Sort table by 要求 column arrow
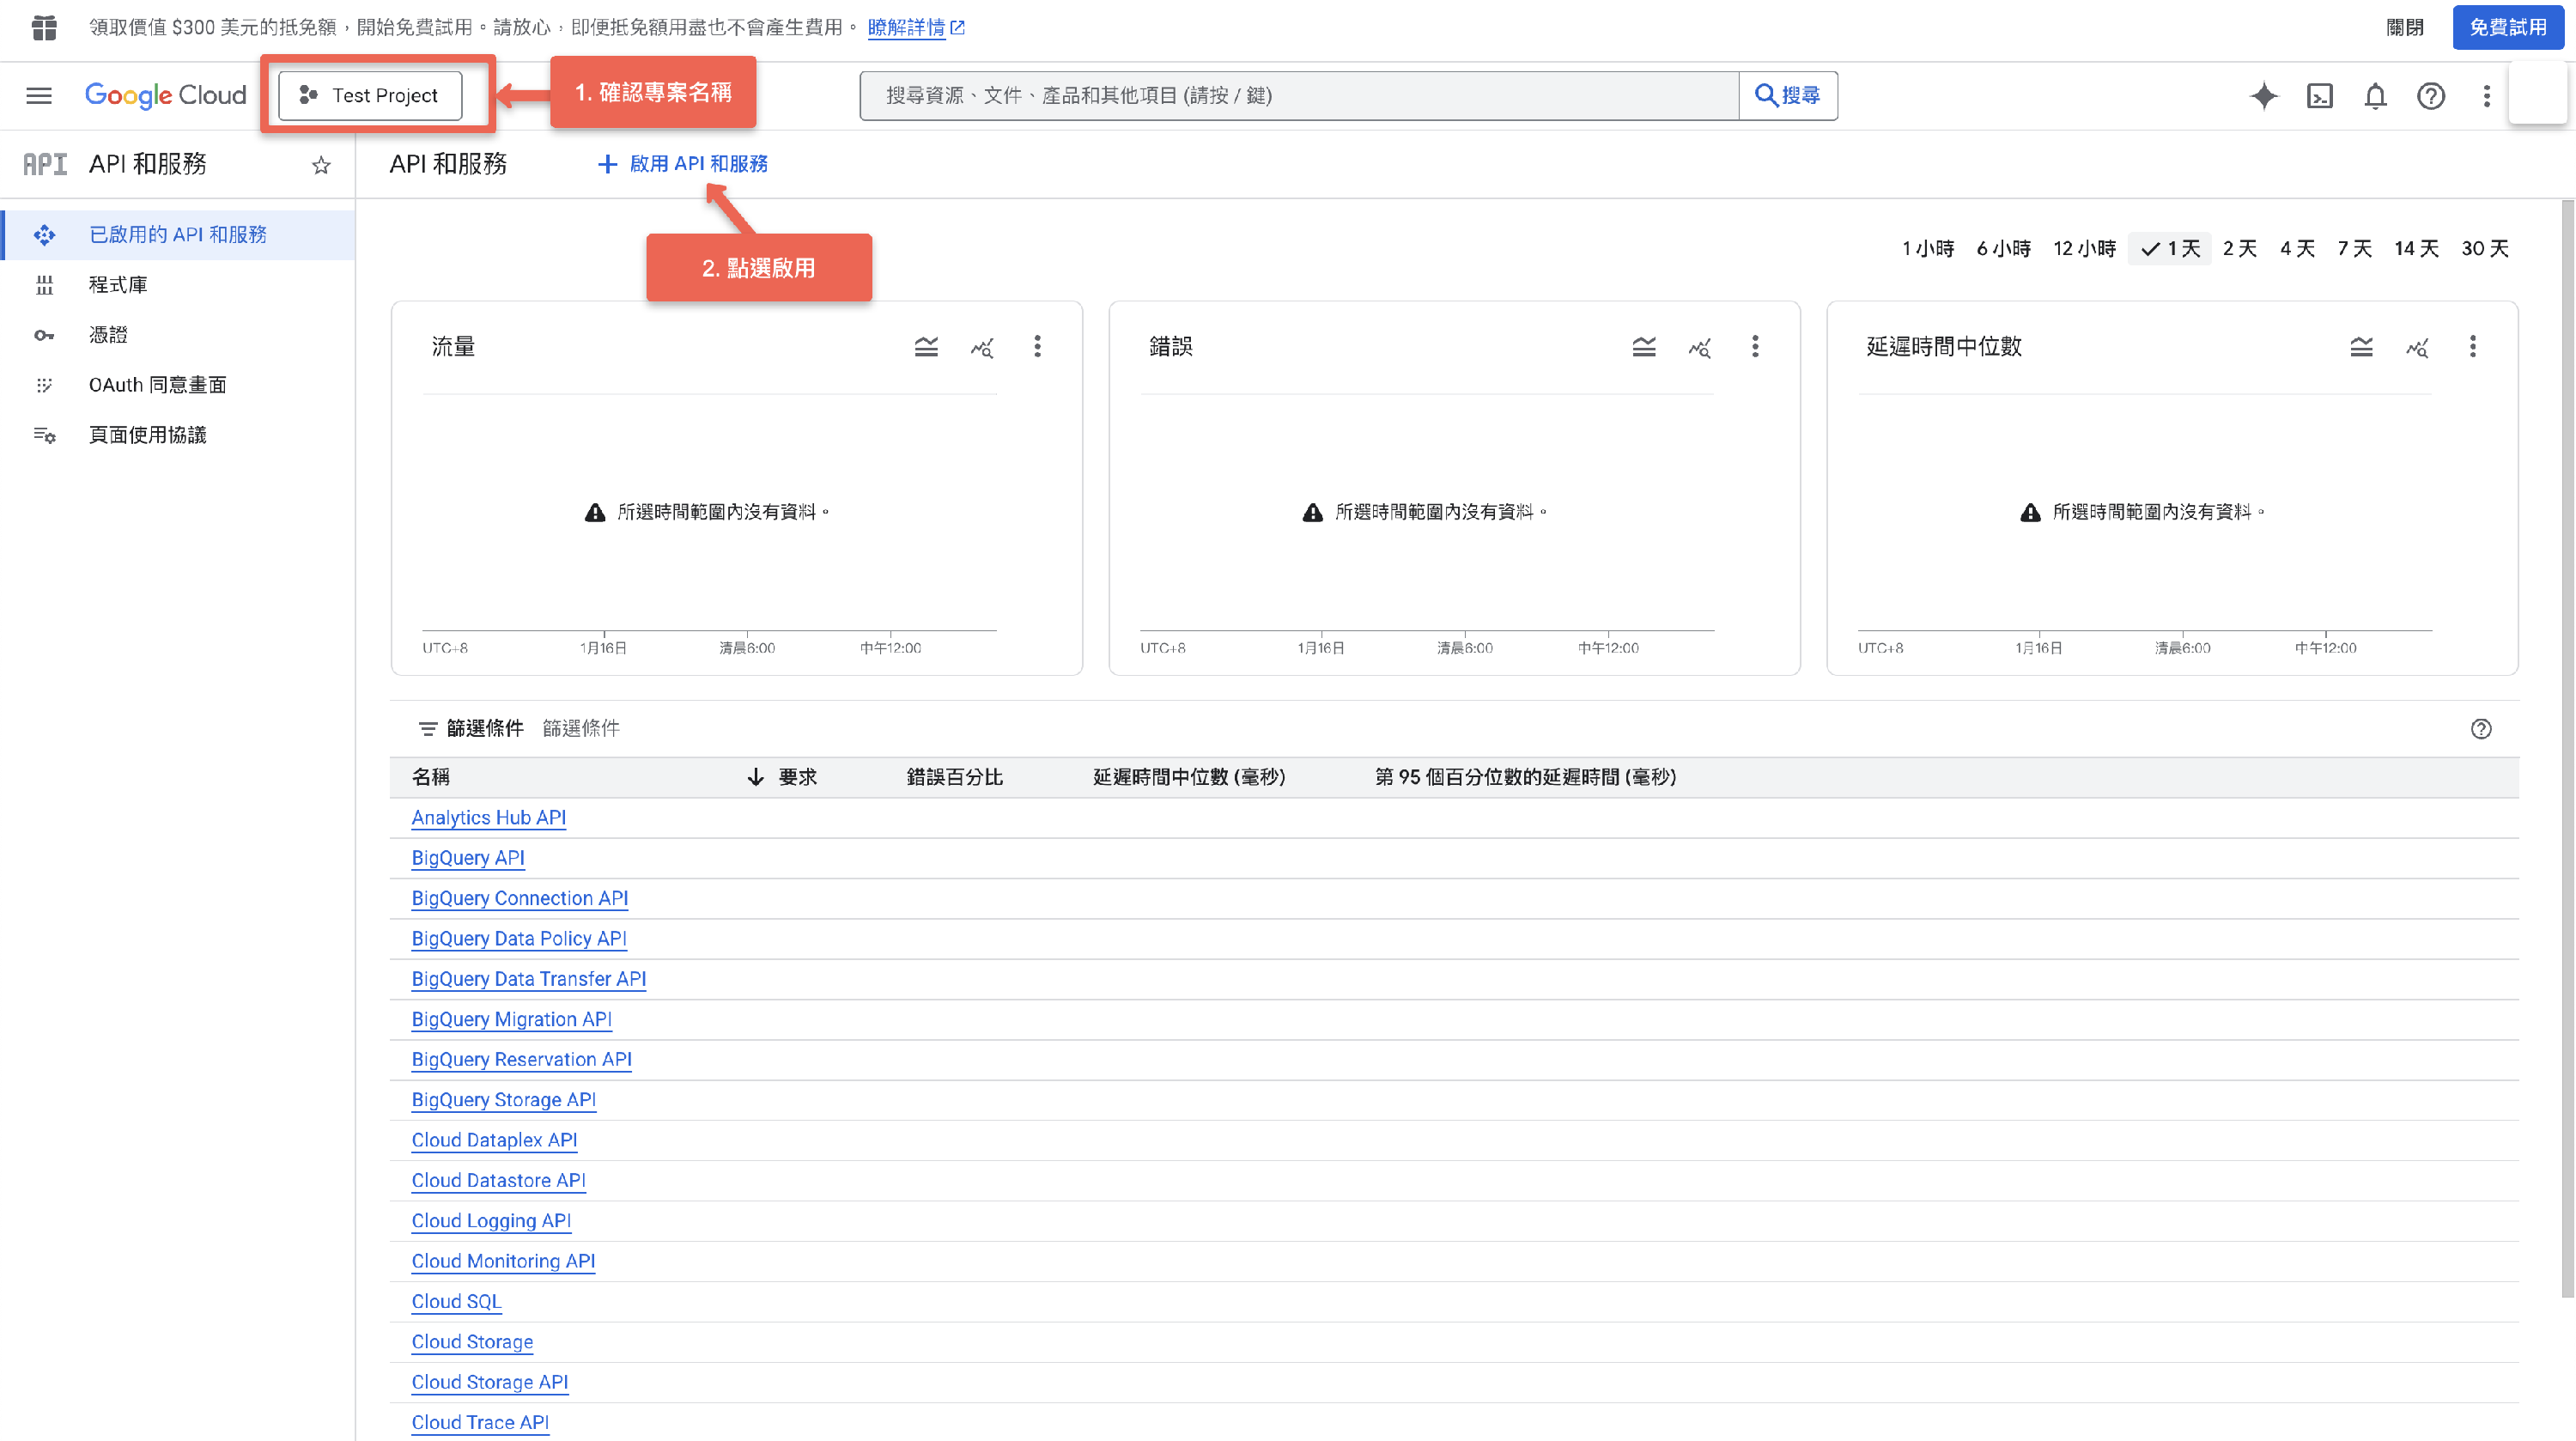The image size is (2576, 1441). tap(756, 777)
